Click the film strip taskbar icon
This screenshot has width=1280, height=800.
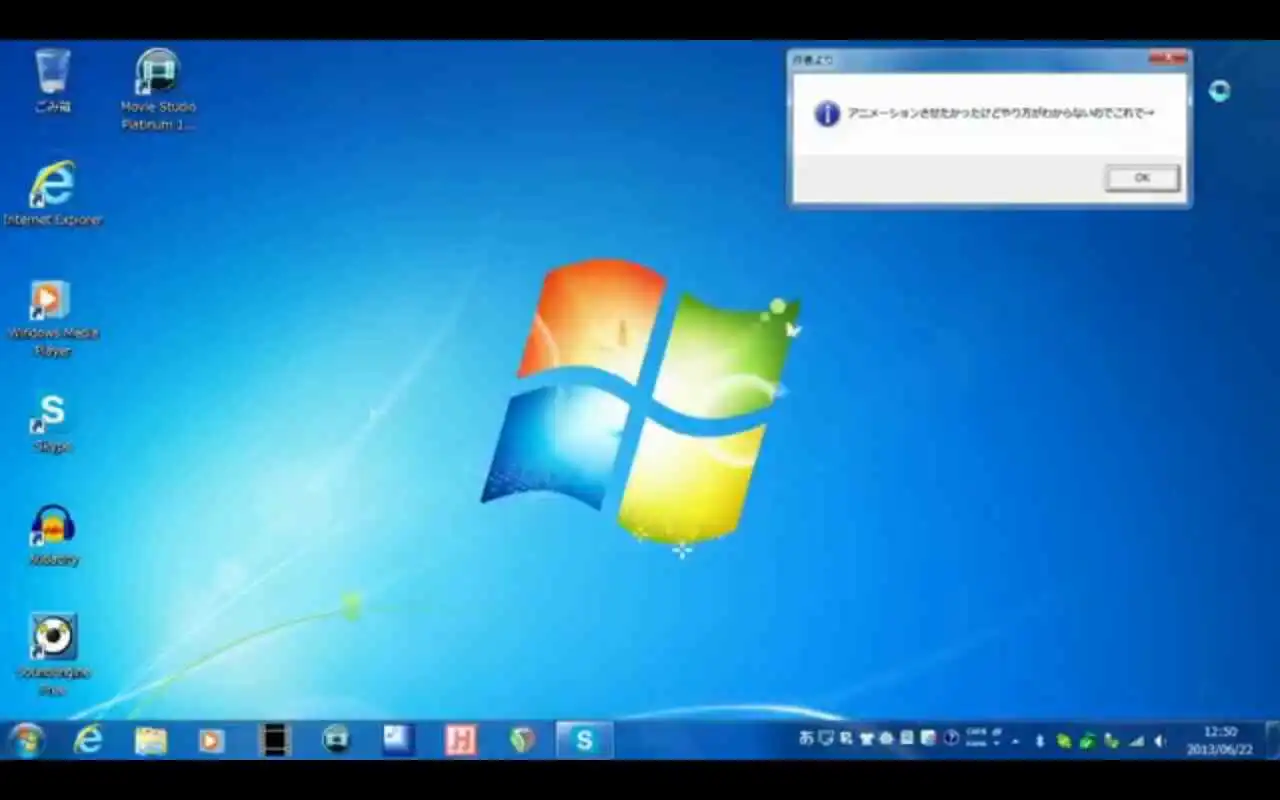274,740
